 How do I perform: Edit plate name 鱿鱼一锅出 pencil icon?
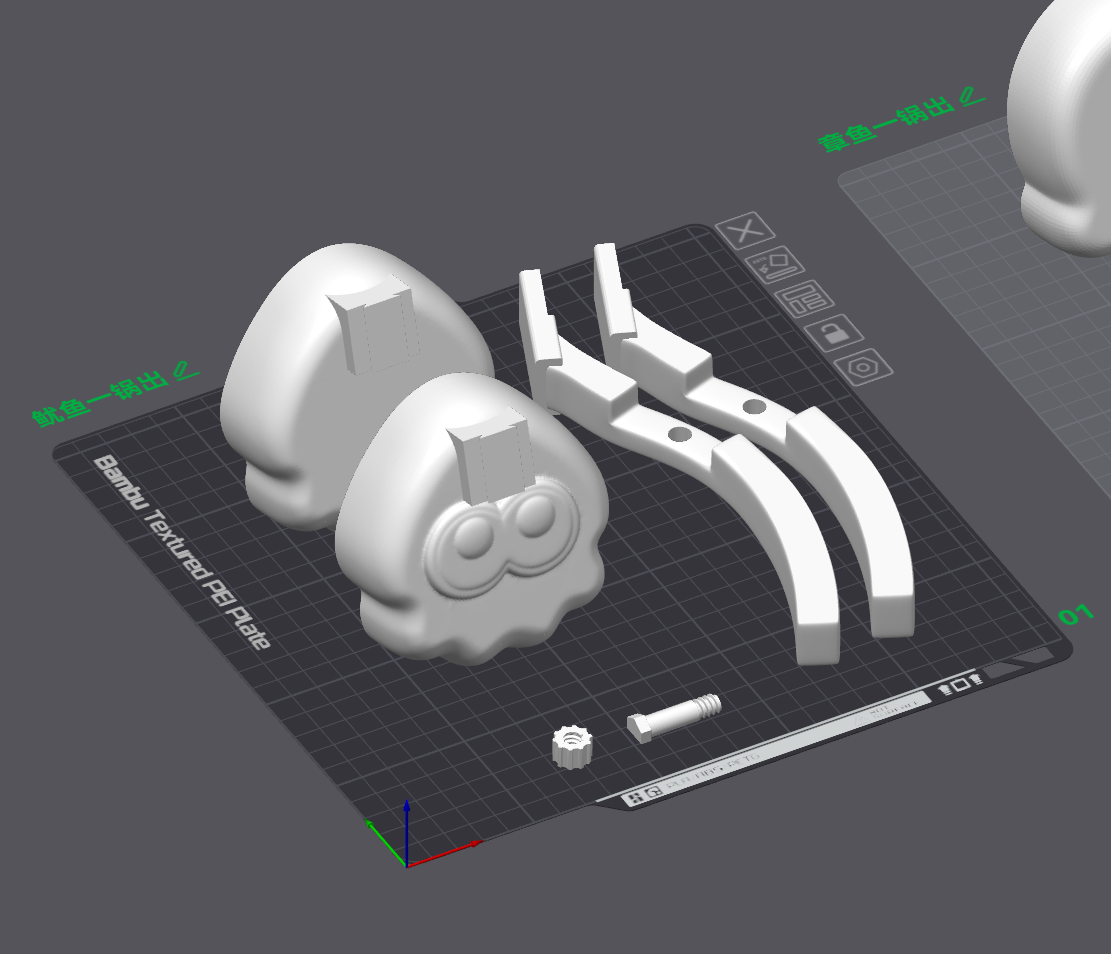click(186, 371)
